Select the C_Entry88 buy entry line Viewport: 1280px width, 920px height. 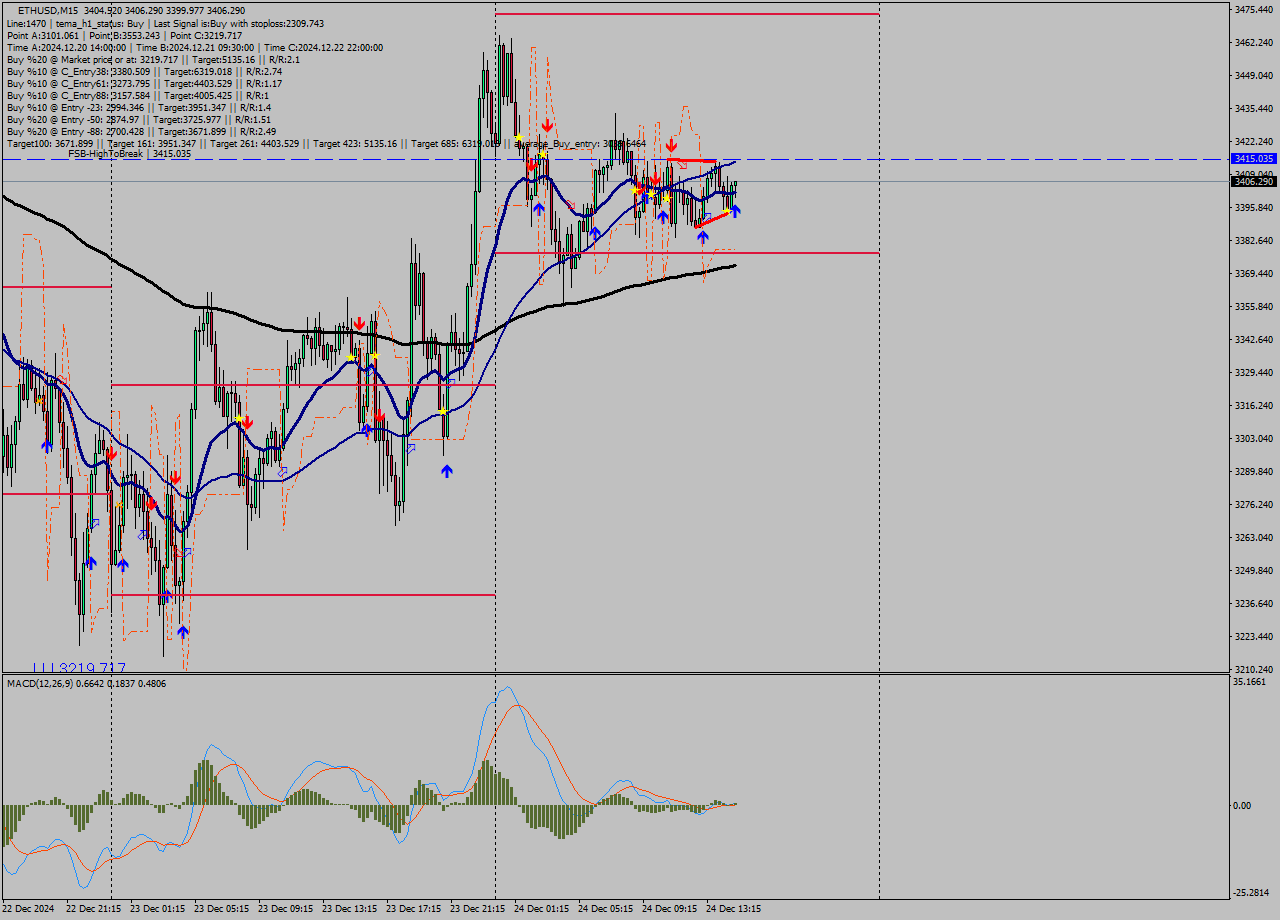point(138,95)
